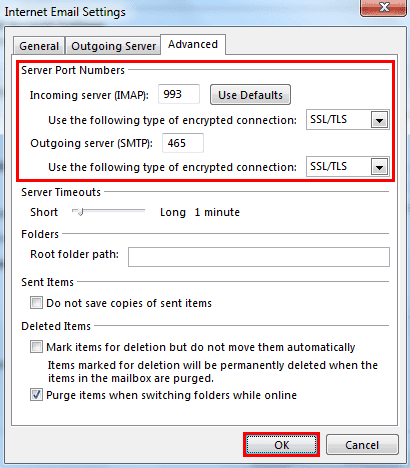Screen dimensions: 410x468
Task: Confirm settings with the OK button
Action: [281, 445]
